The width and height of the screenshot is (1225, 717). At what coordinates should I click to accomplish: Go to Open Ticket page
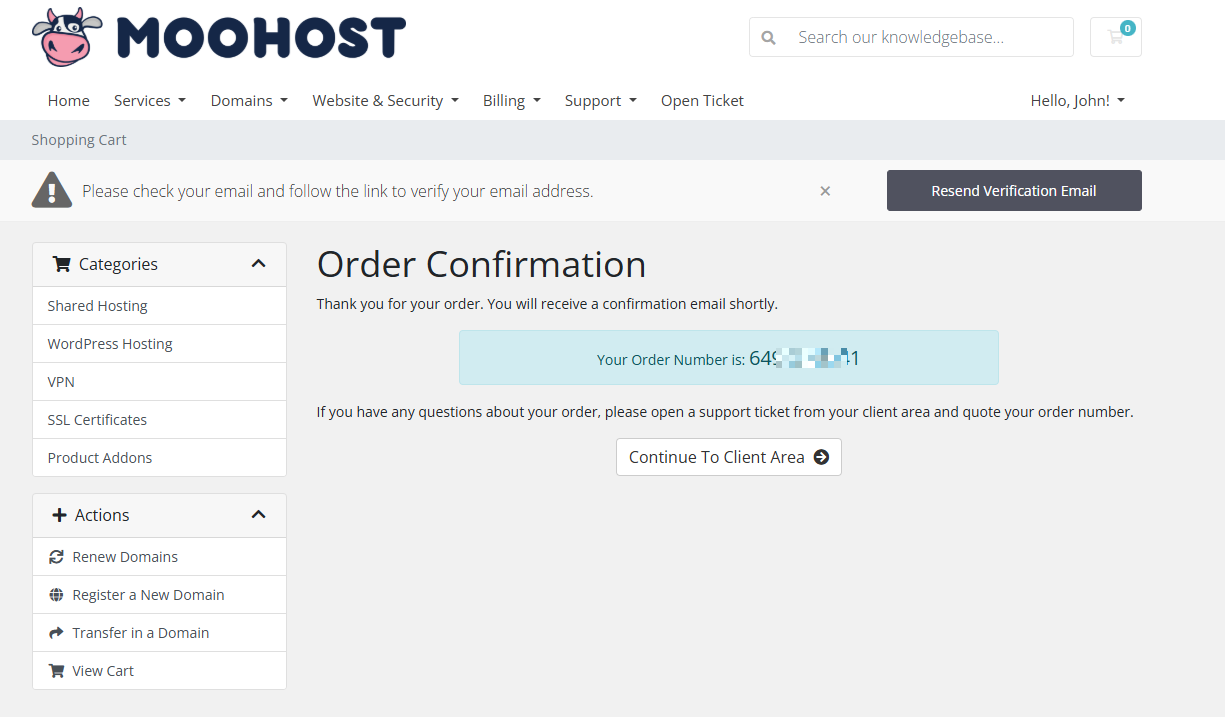point(702,101)
